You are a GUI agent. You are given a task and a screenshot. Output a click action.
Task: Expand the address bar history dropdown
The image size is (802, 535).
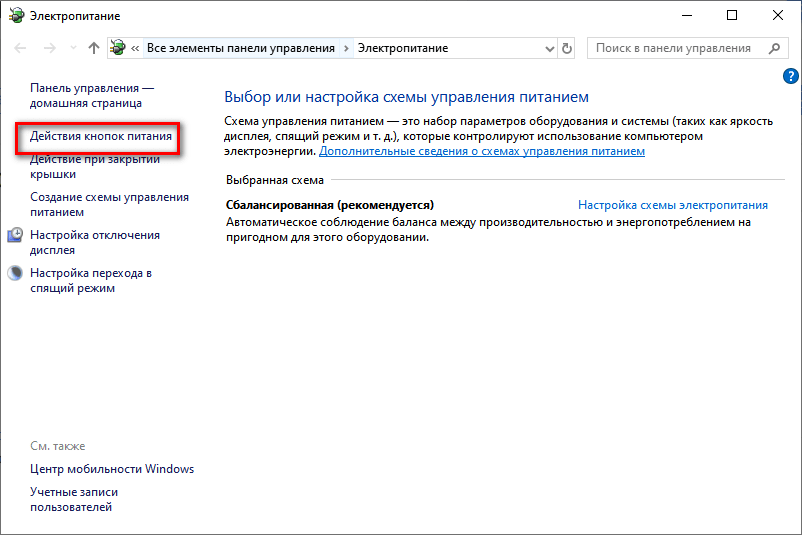click(550, 49)
